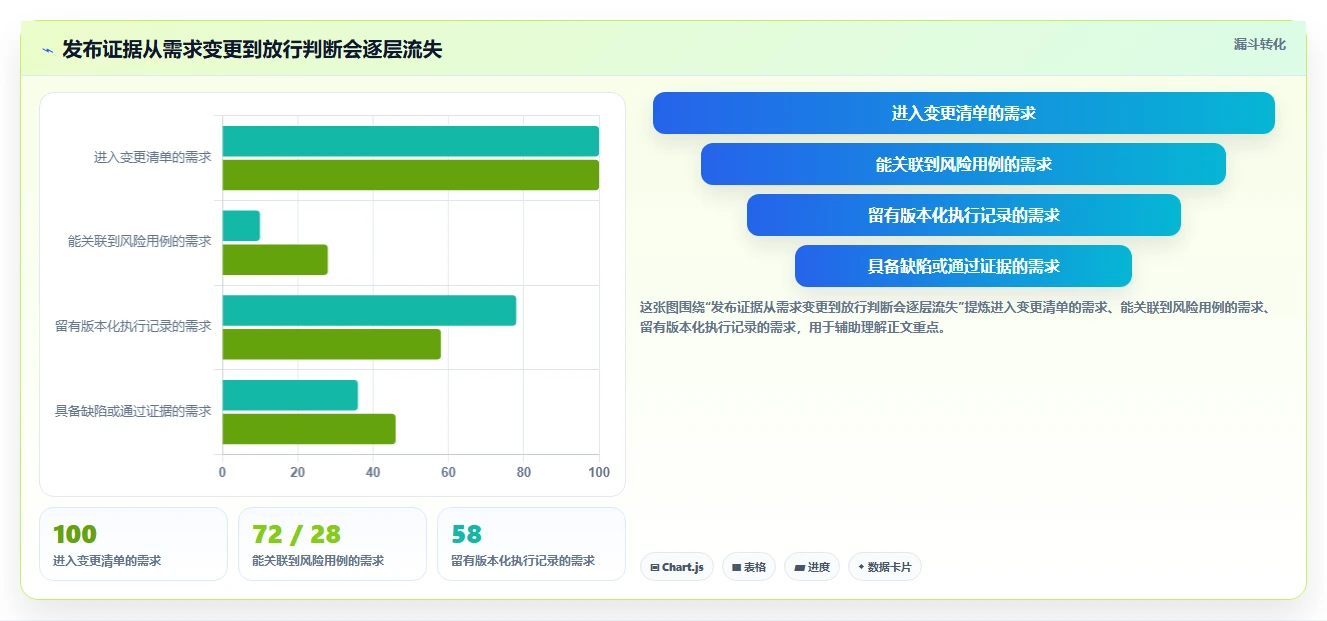This screenshot has width=1327, height=621.
Task: Click the lightning icon beside the title
Action: tap(47, 50)
